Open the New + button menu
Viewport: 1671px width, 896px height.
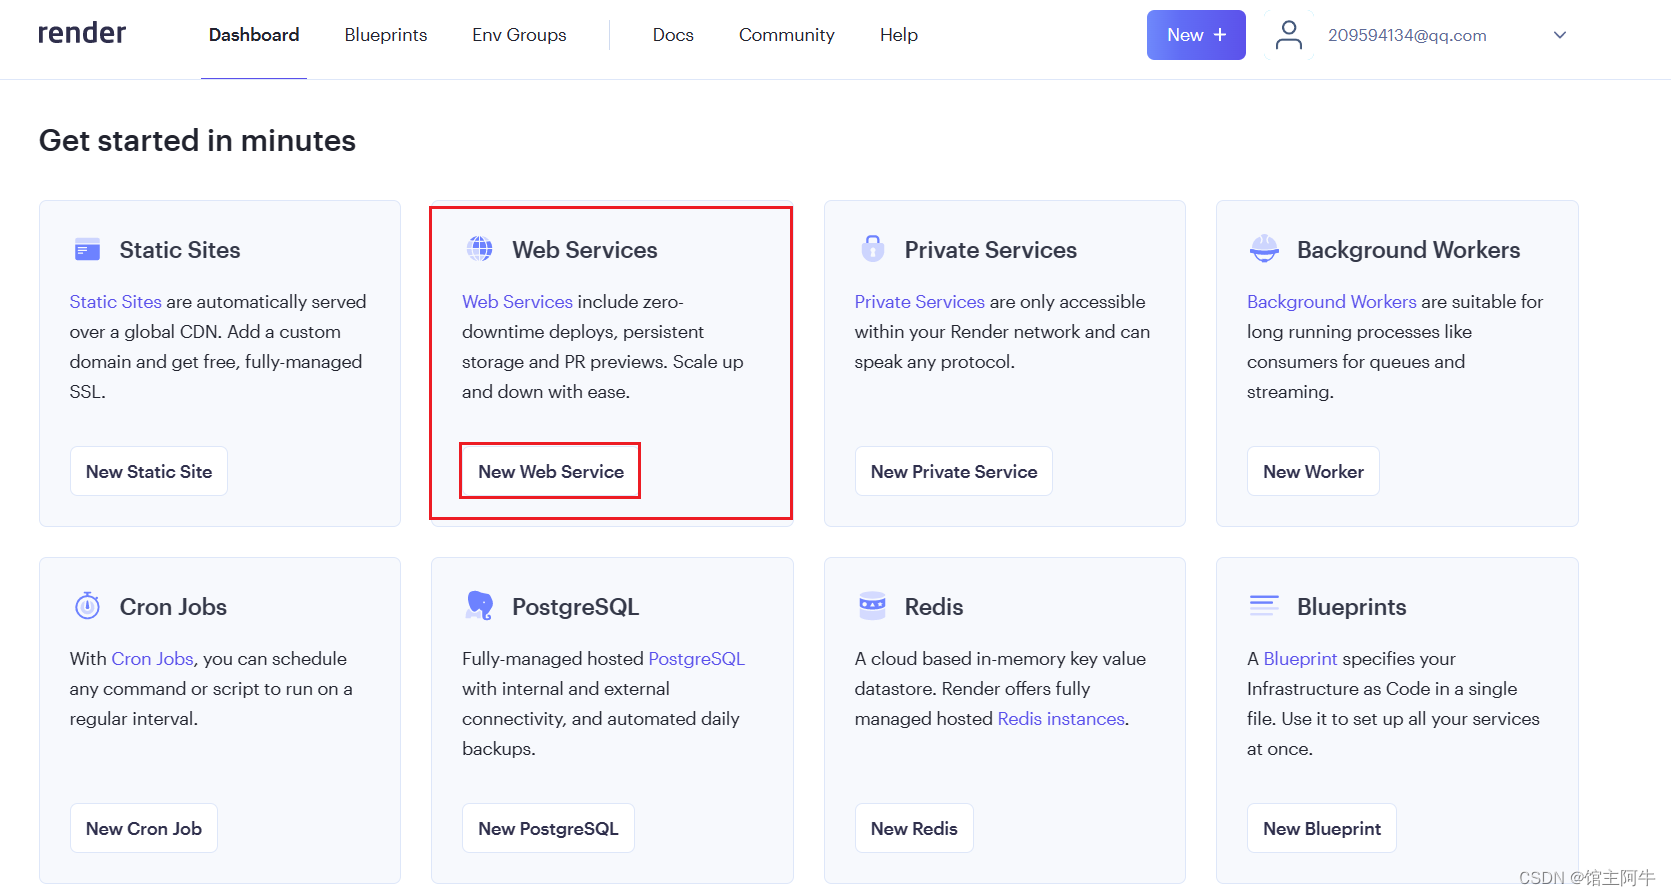coord(1196,35)
